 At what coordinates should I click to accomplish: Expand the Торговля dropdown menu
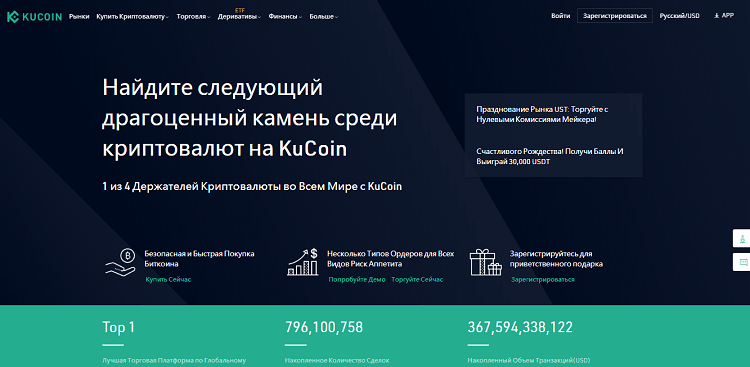193,16
